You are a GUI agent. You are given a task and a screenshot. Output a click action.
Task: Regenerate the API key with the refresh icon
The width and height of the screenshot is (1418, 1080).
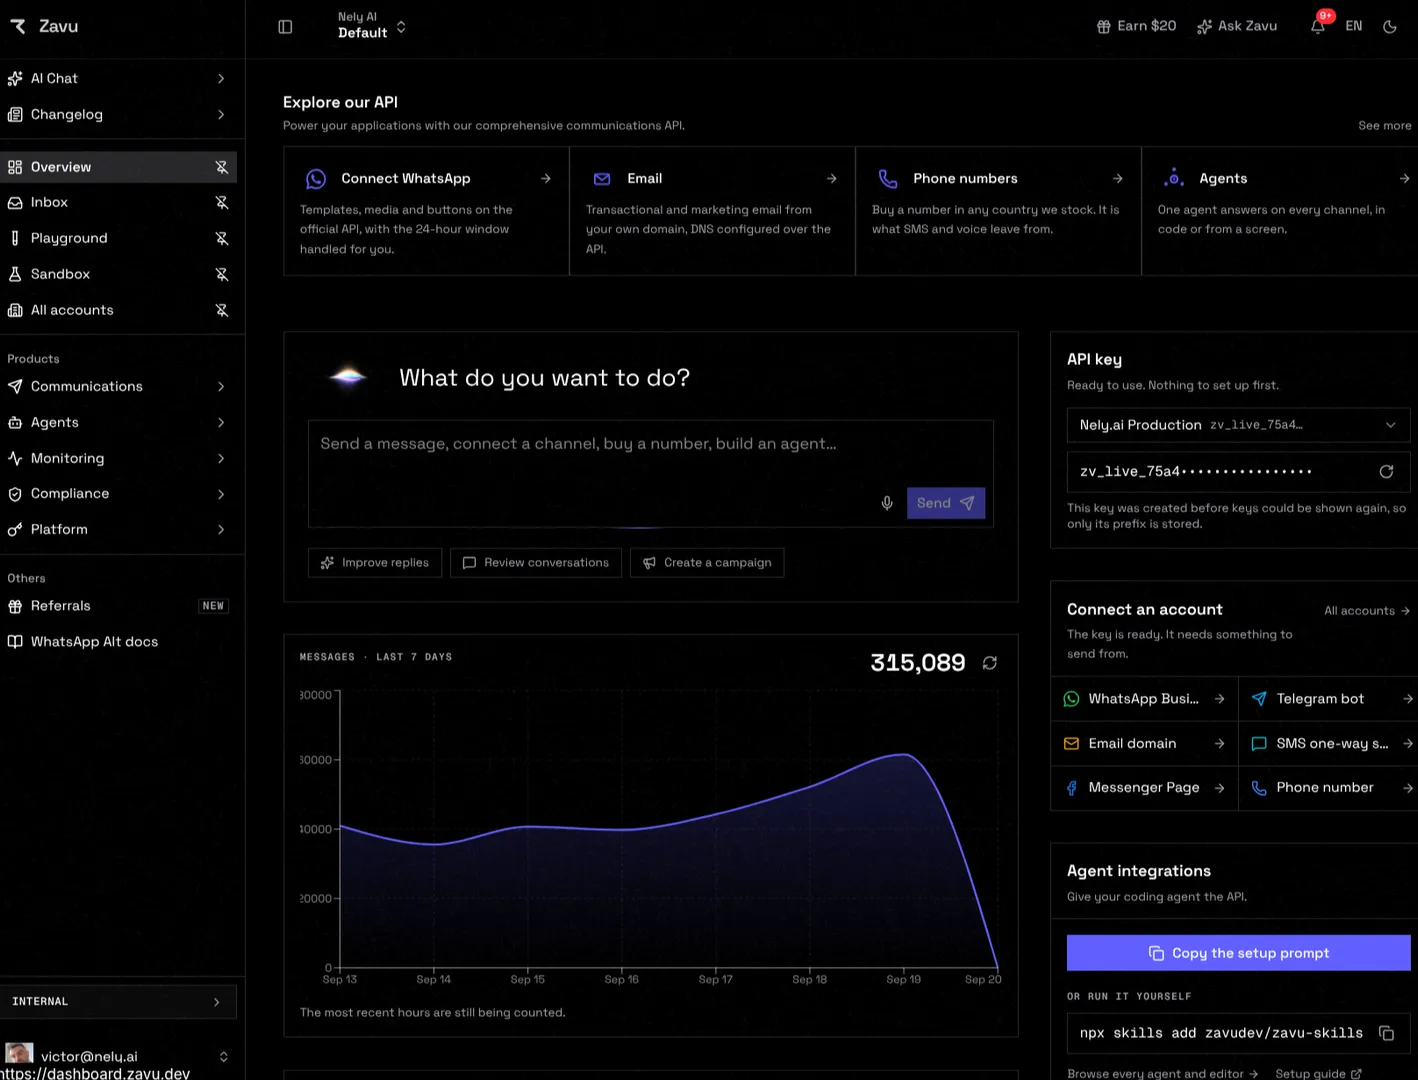1386,472
